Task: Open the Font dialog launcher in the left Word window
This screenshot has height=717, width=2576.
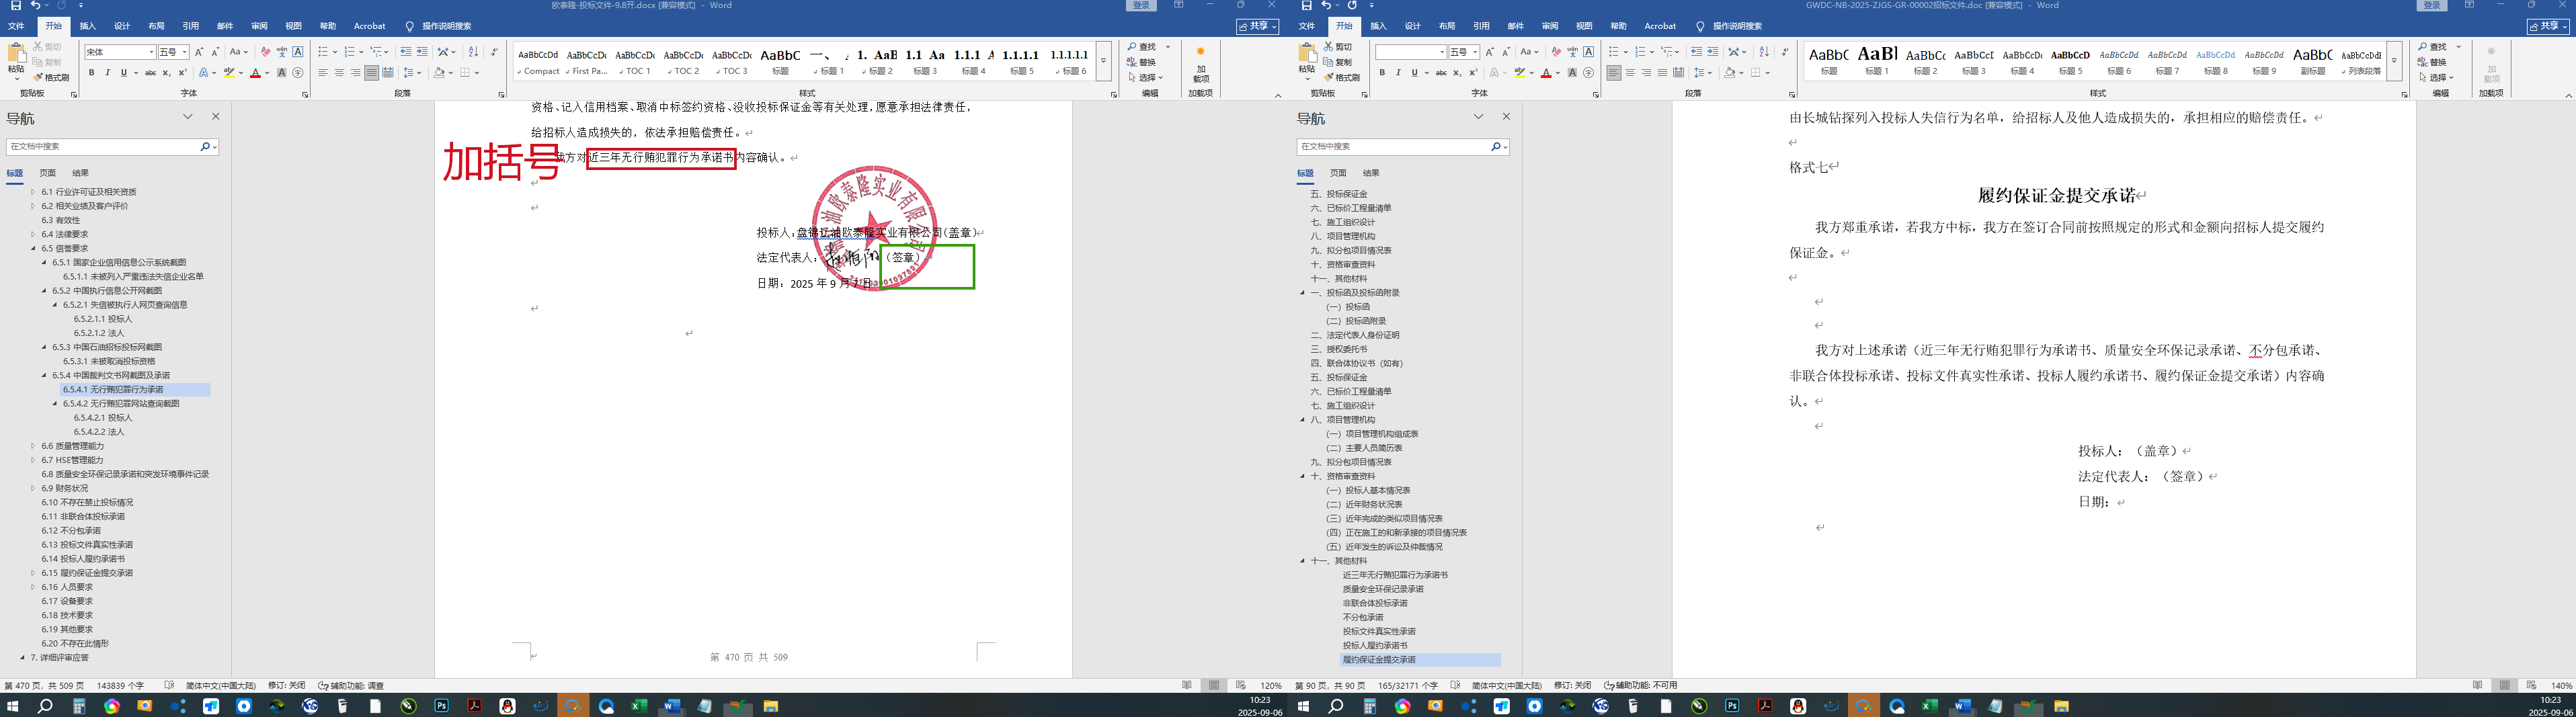Action: point(305,95)
